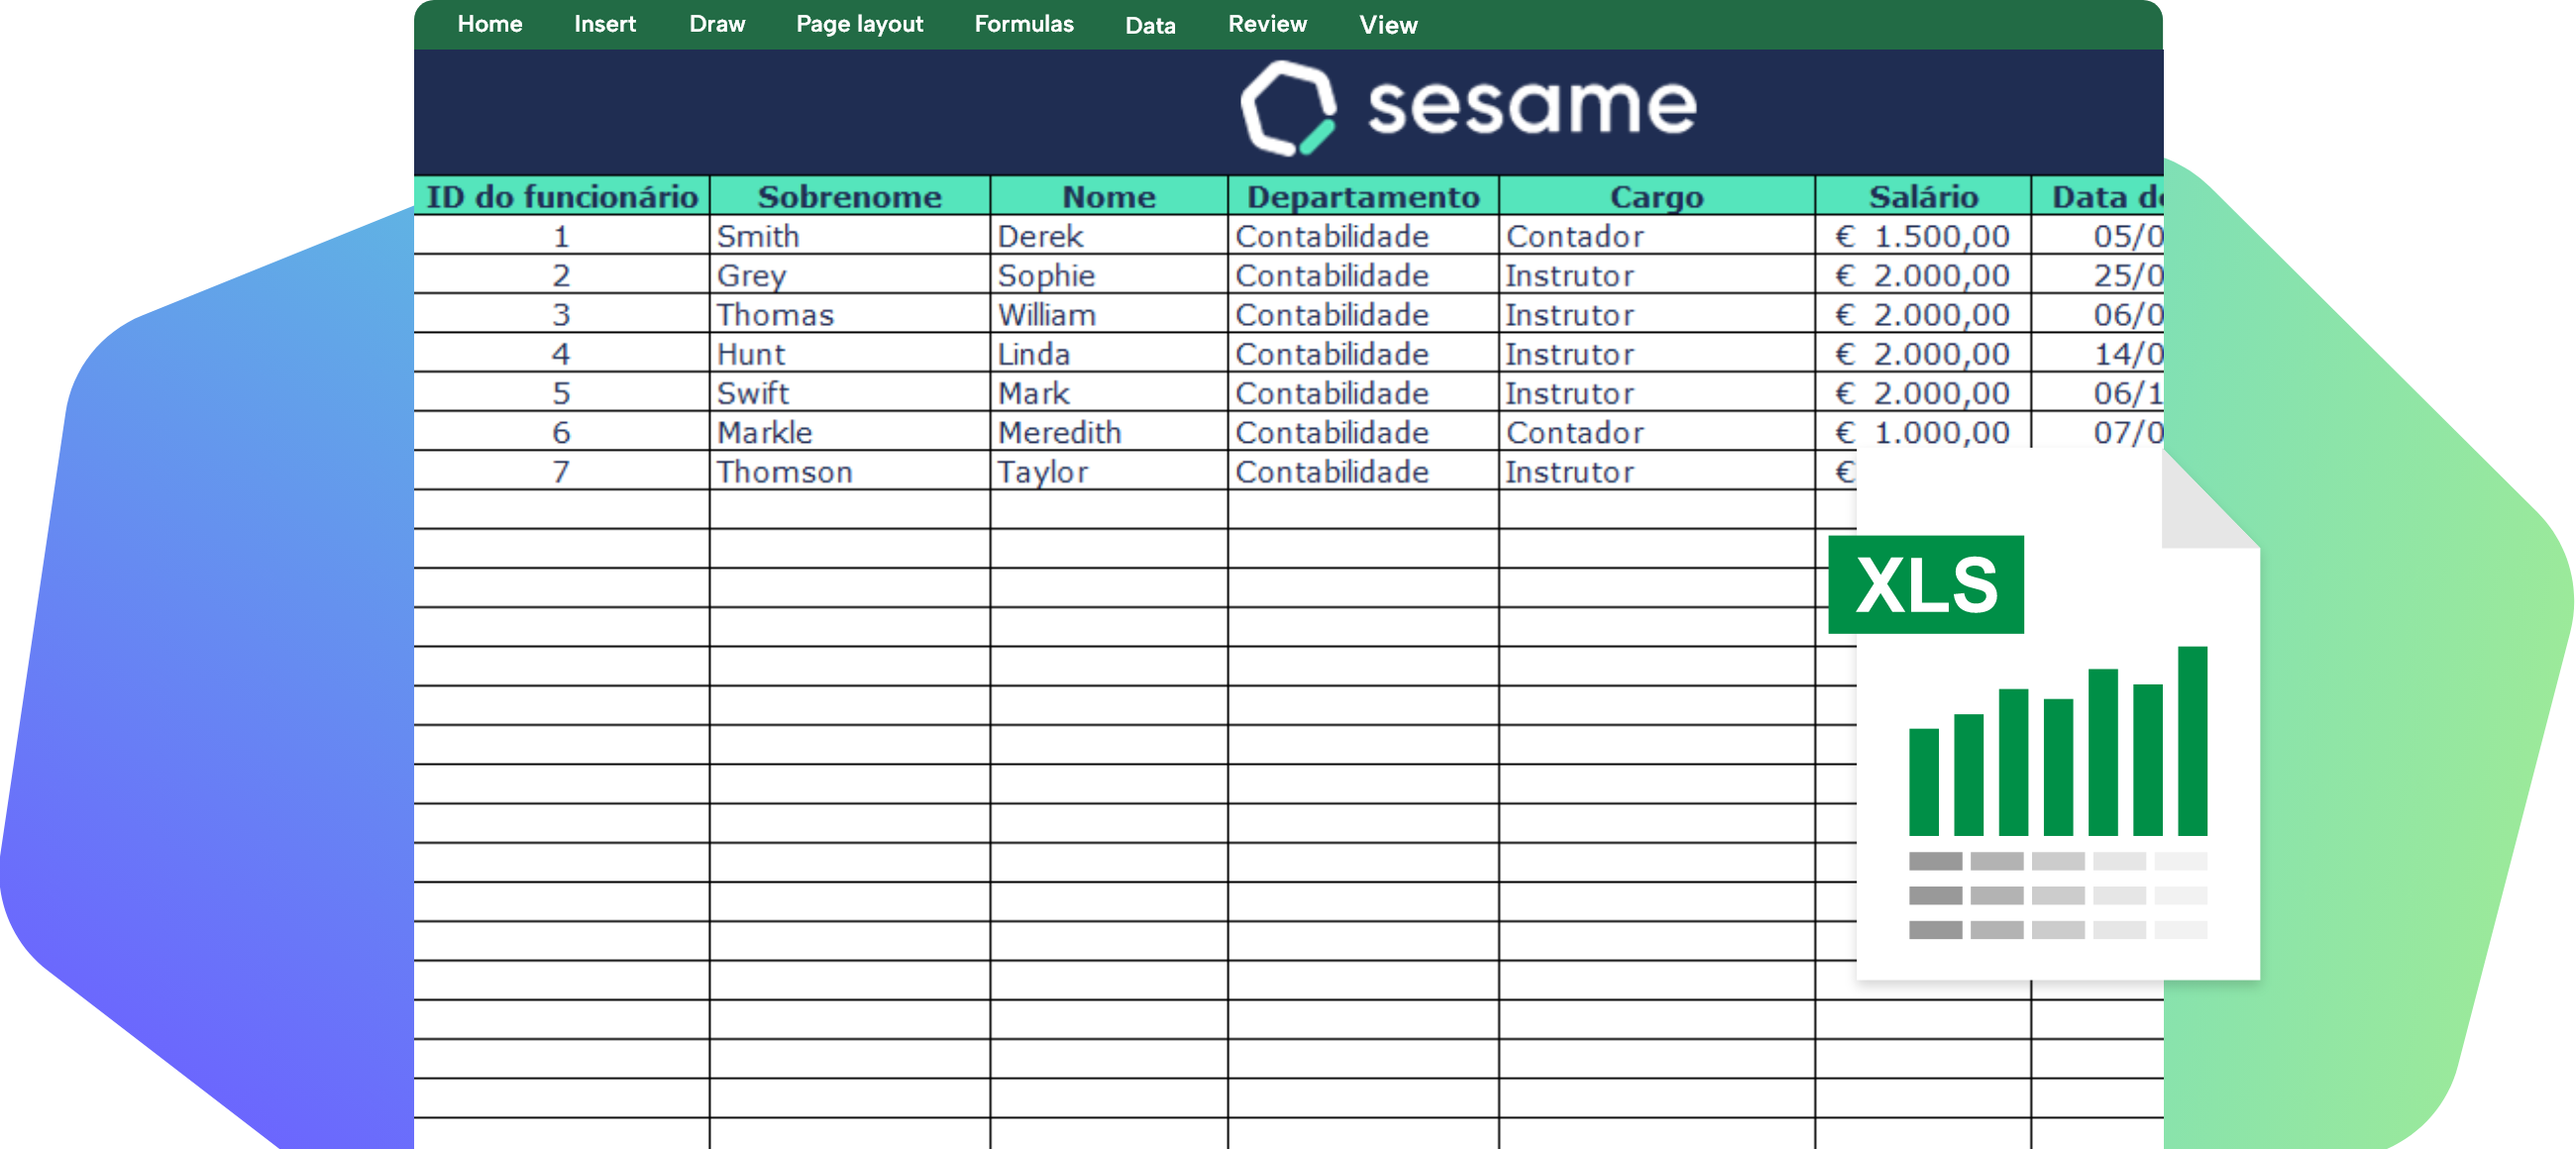Screen dimensions: 2576x1149
Task: Click the partial 'Data d' column header
Action: coord(2098,196)
